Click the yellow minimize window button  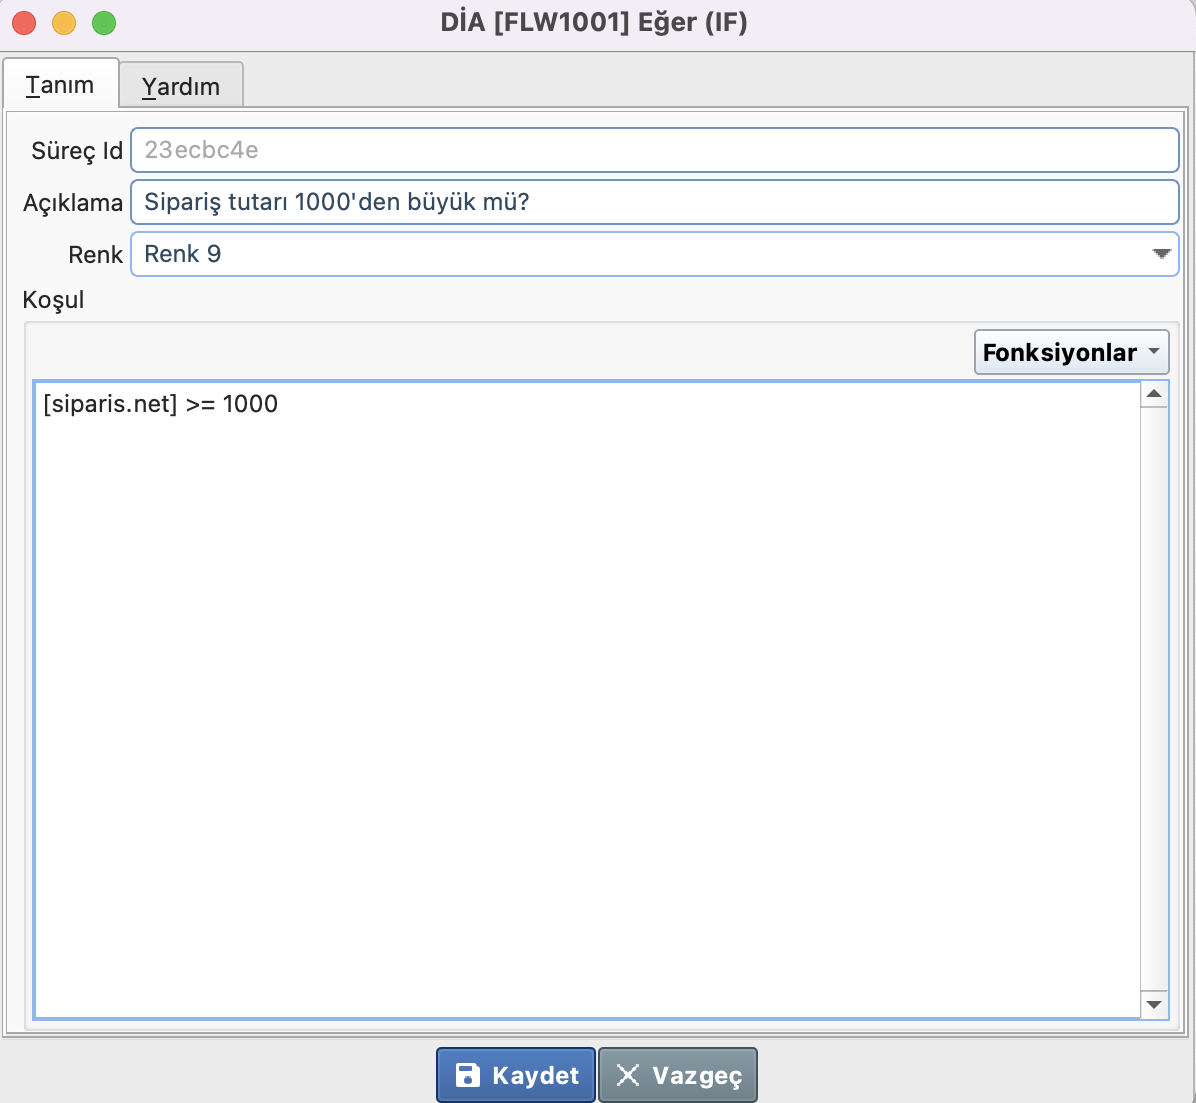coord(64,23)
